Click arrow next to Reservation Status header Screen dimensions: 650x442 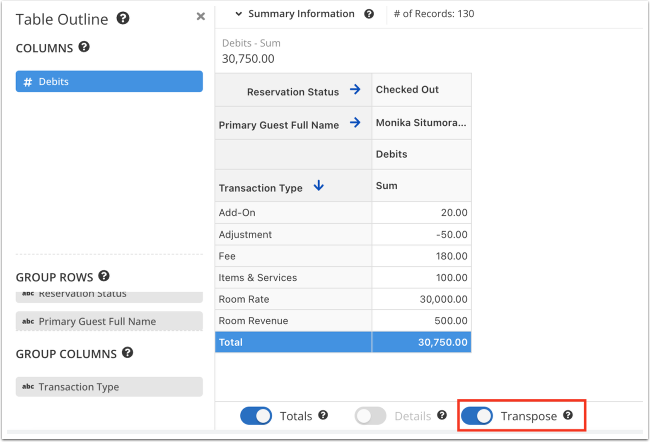coord(354,90)
